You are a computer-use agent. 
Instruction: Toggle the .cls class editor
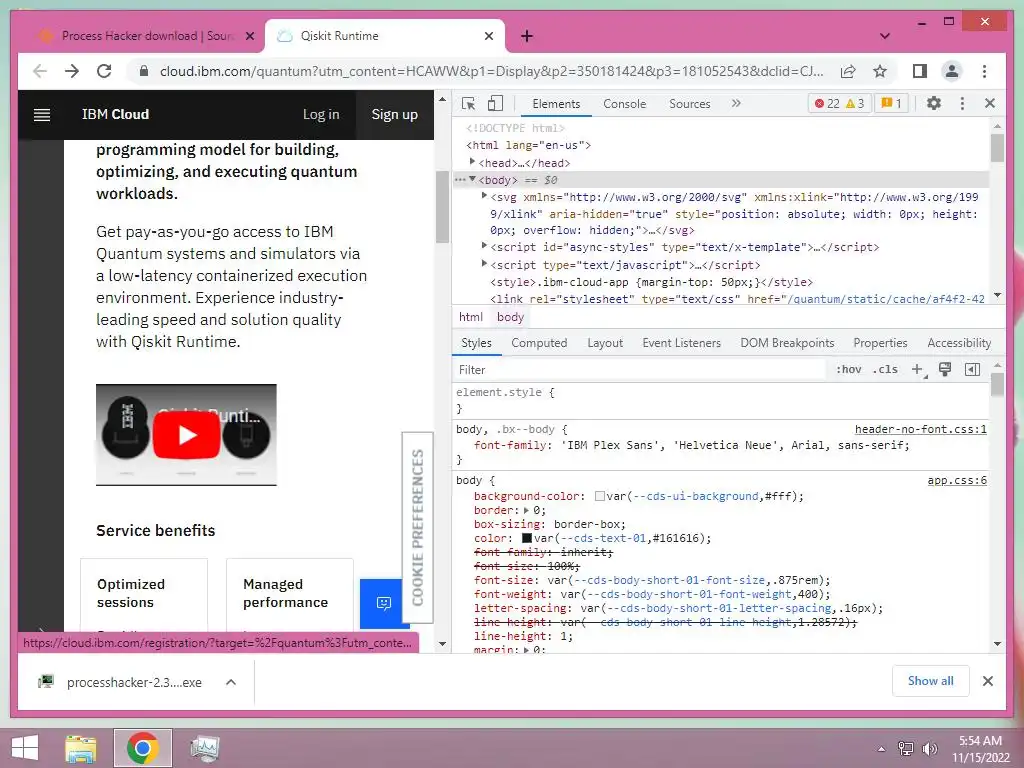(x=885, y=370)
